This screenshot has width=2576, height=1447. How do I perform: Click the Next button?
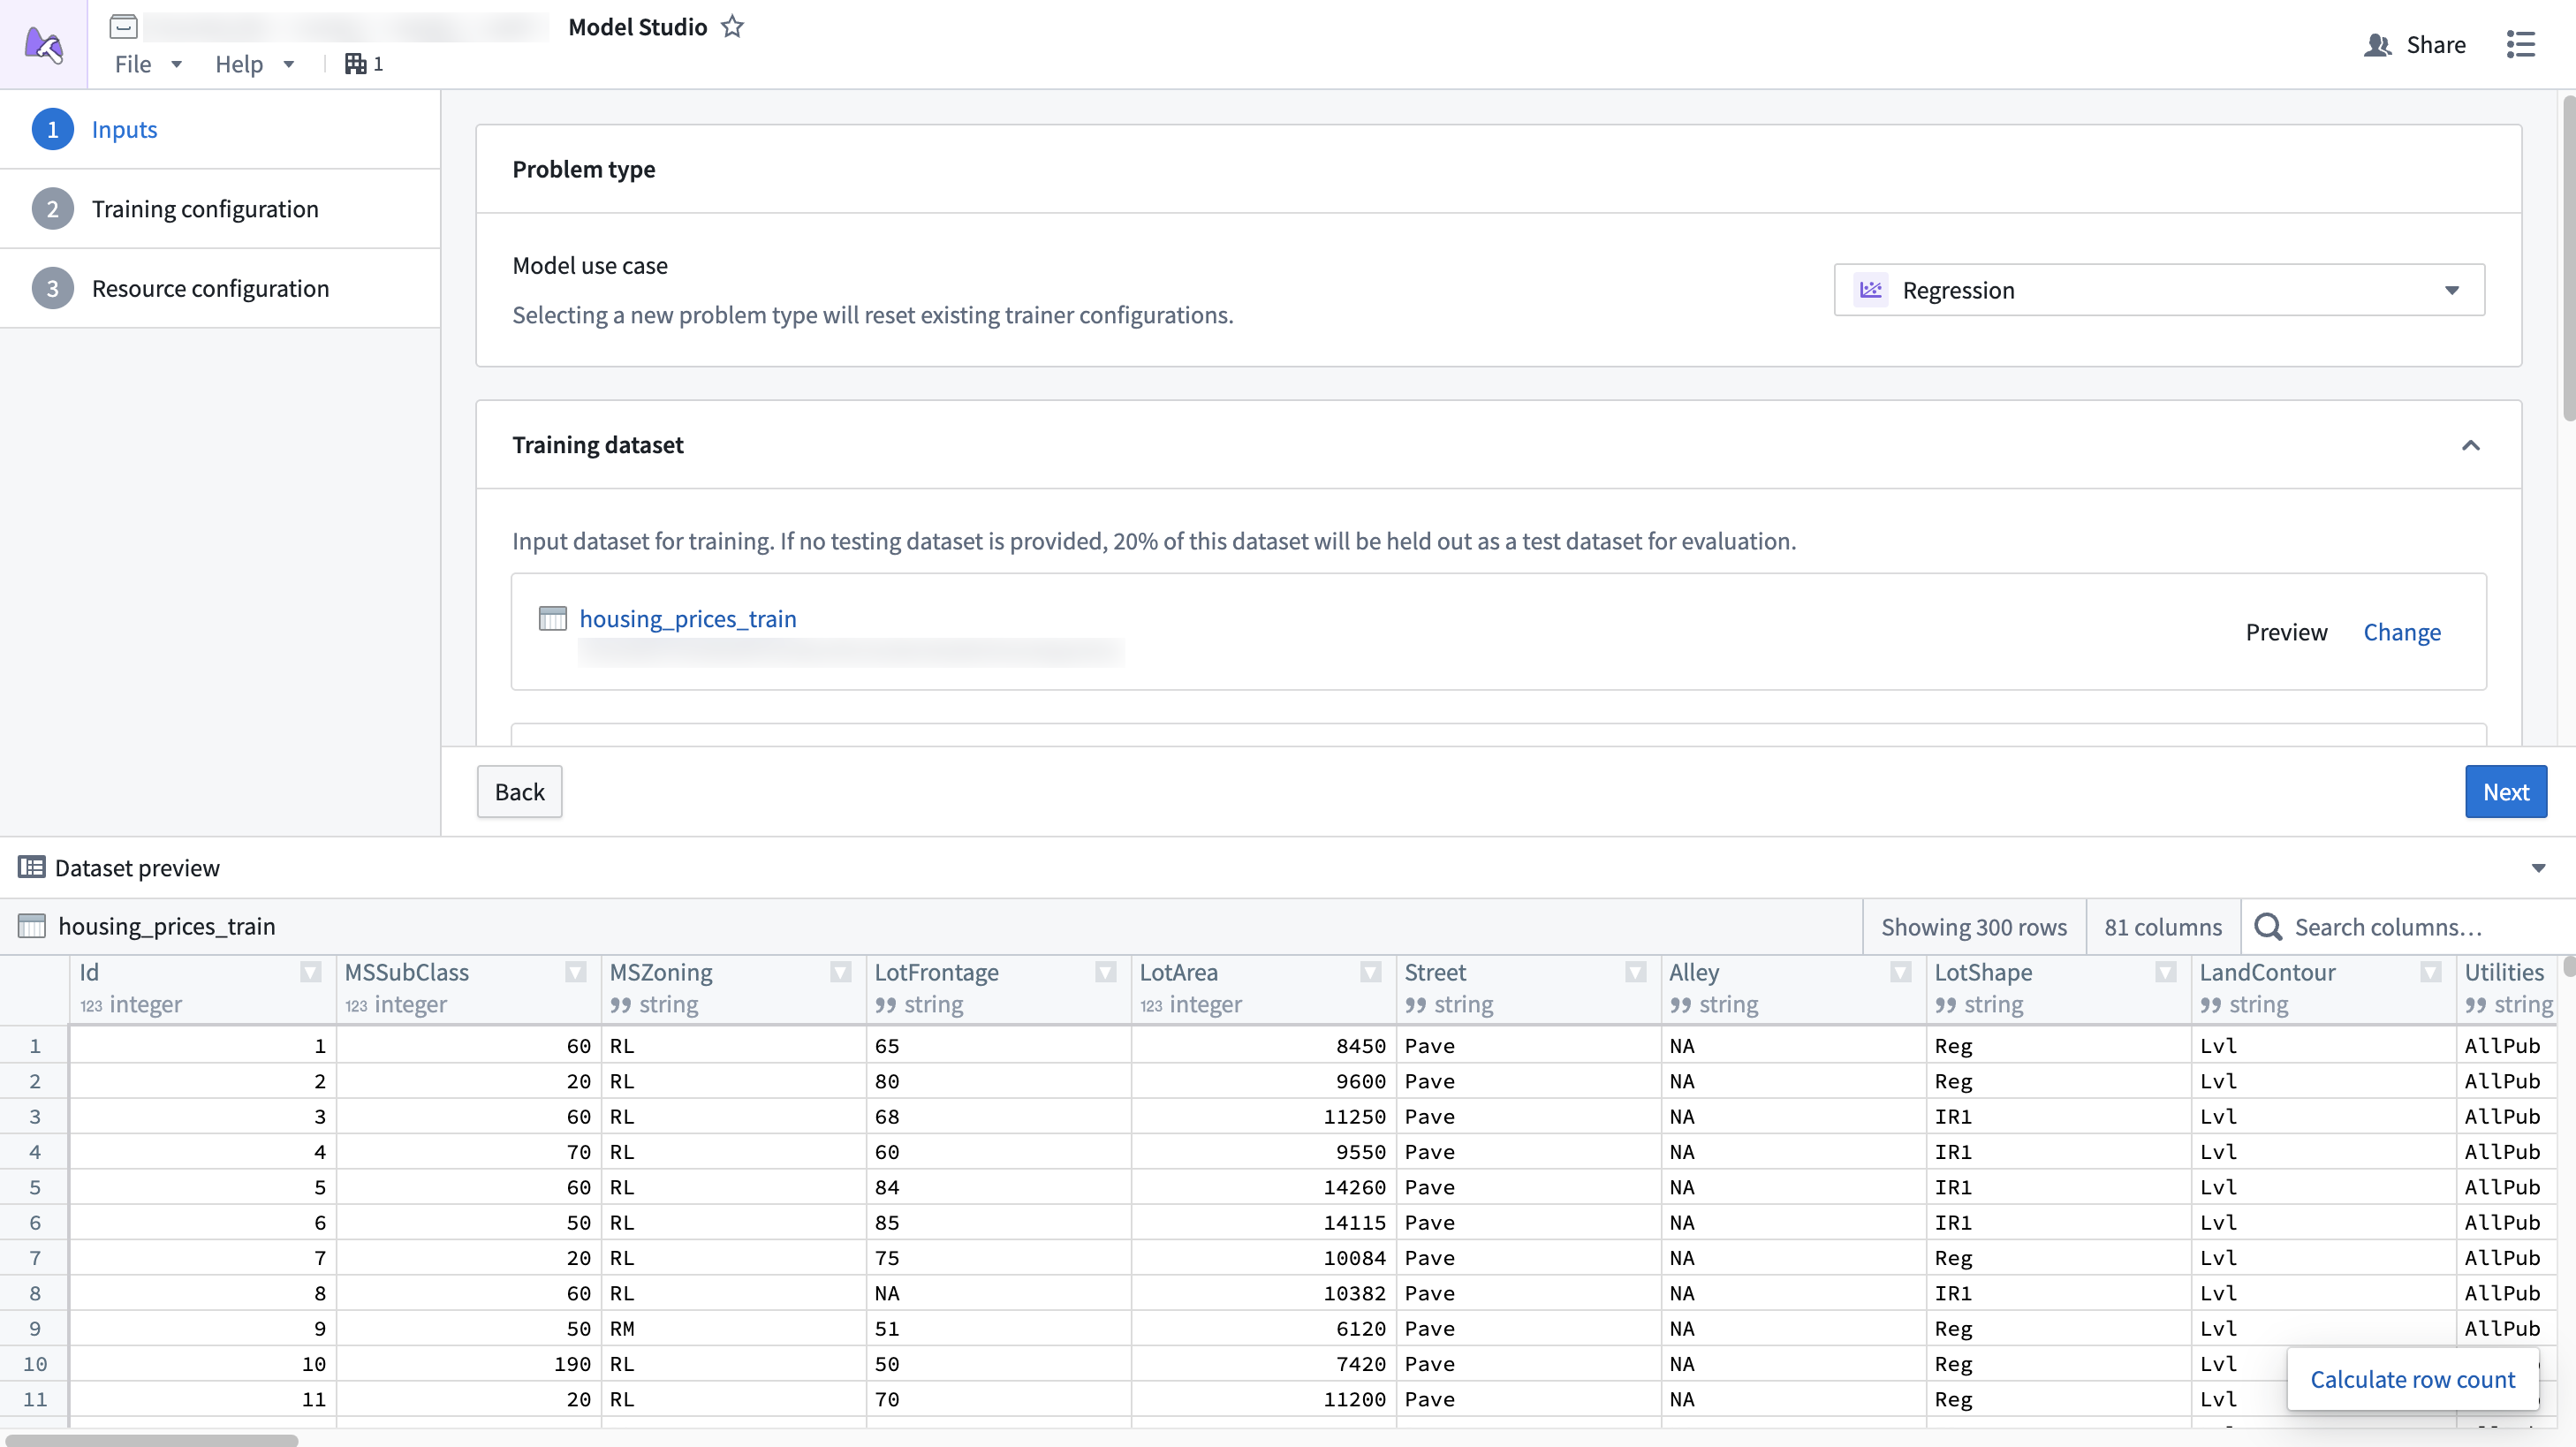pyautogui.click(x=2505, y=791)
